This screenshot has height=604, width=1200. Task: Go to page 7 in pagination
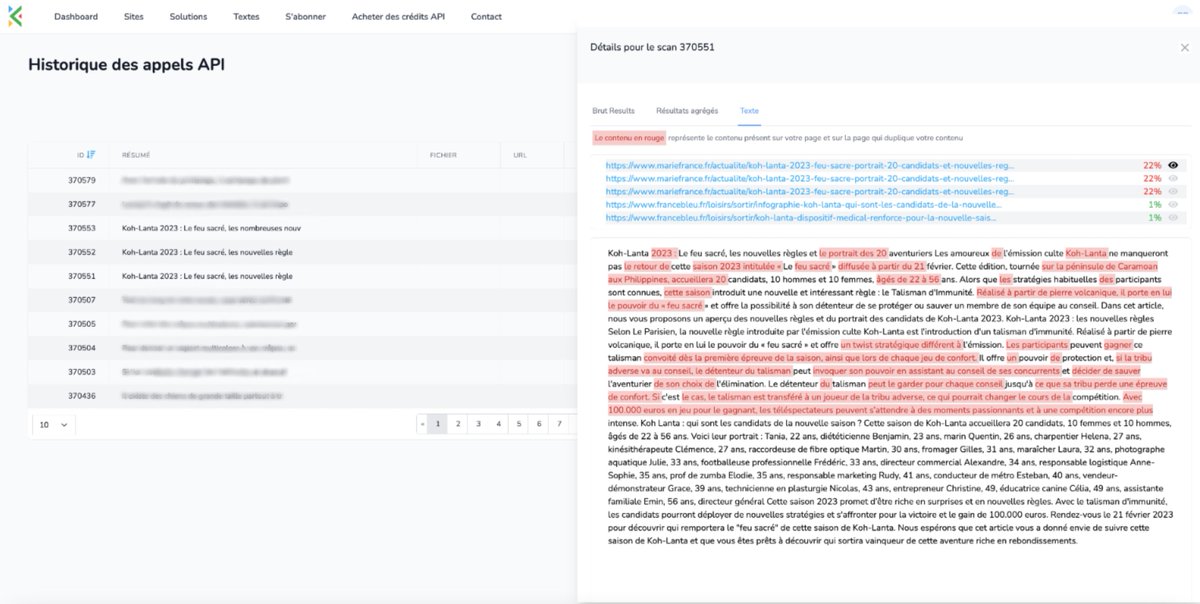click(559, 424)
